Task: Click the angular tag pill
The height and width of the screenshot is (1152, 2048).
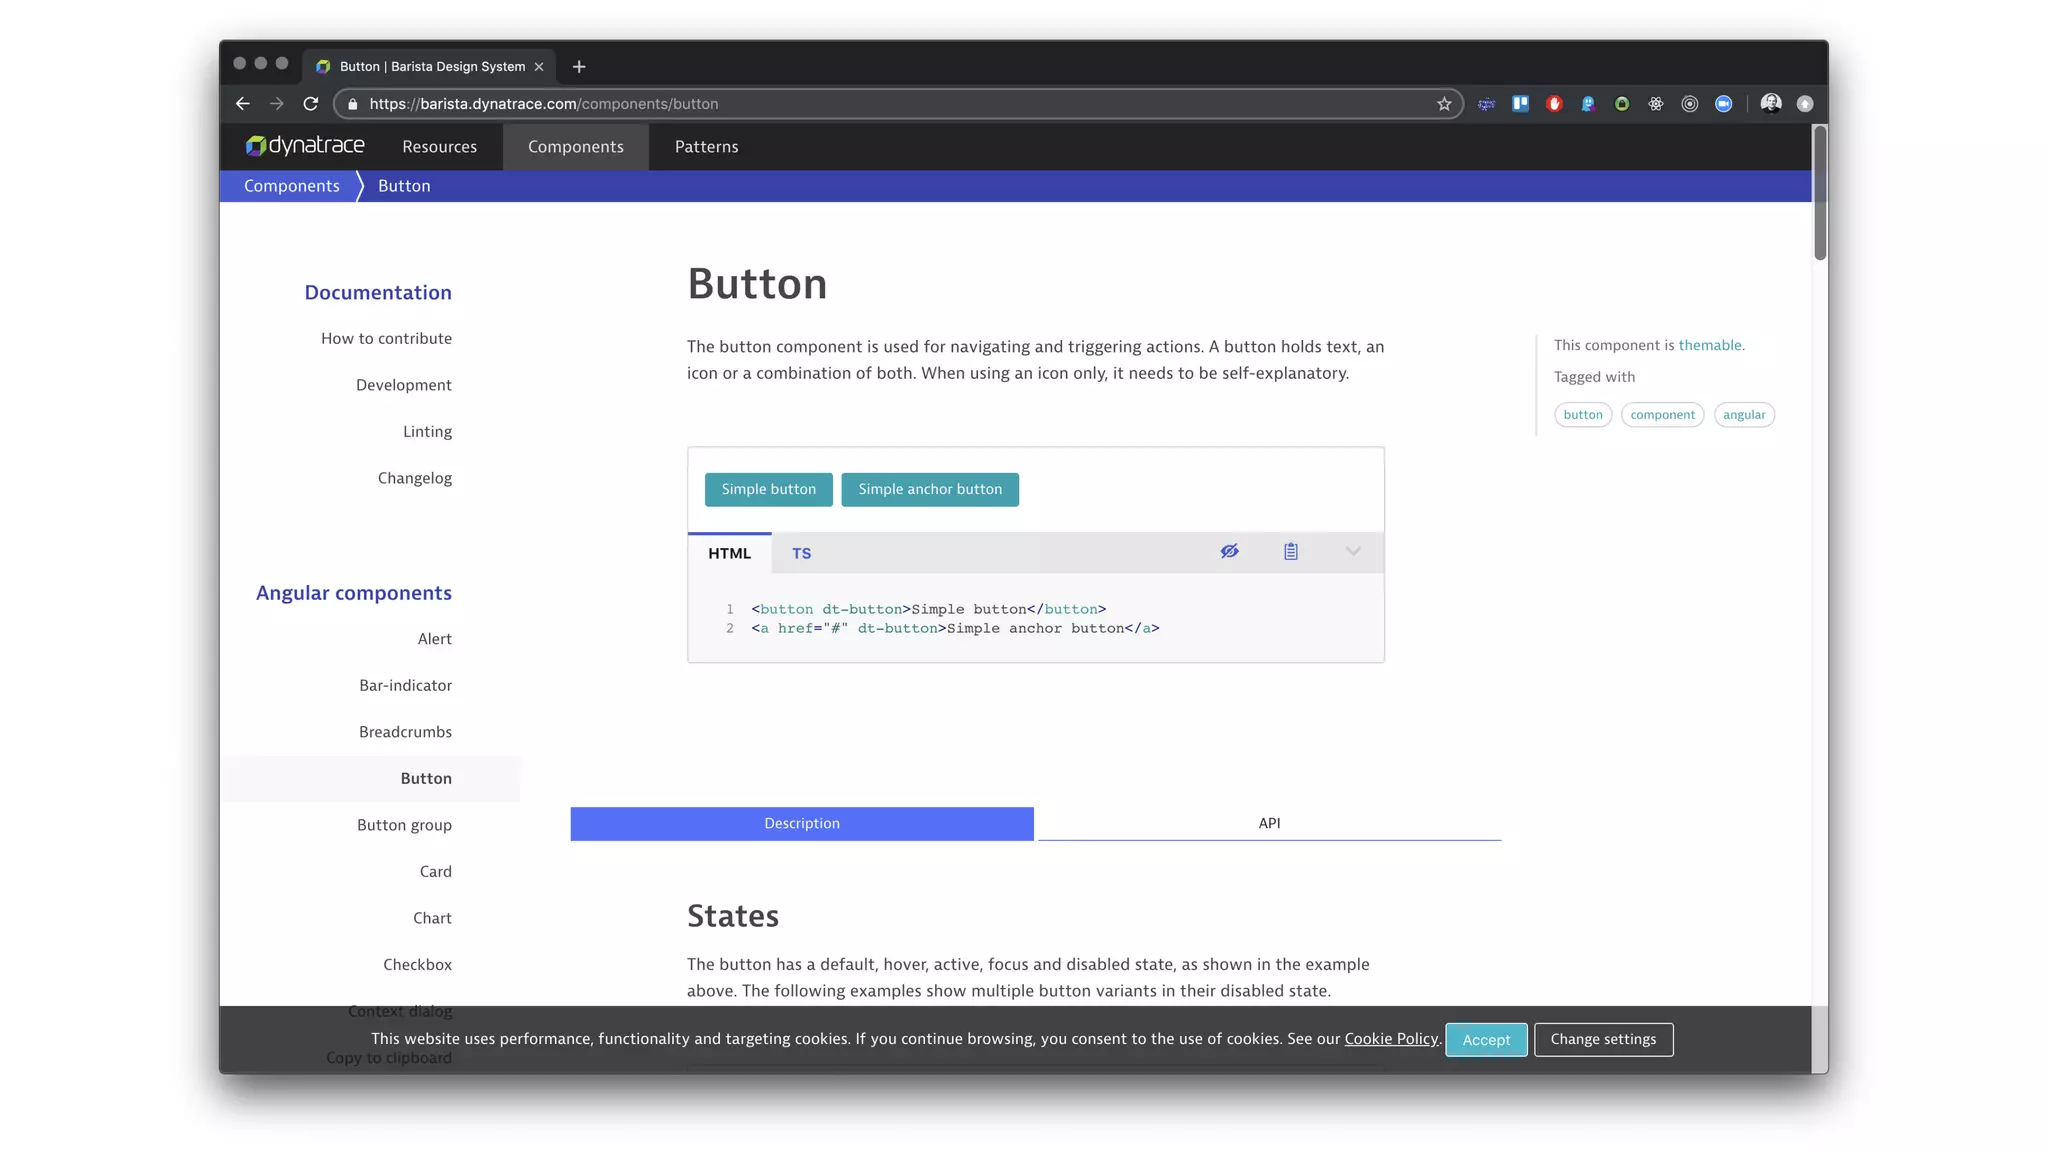Action: (1743, 415)
